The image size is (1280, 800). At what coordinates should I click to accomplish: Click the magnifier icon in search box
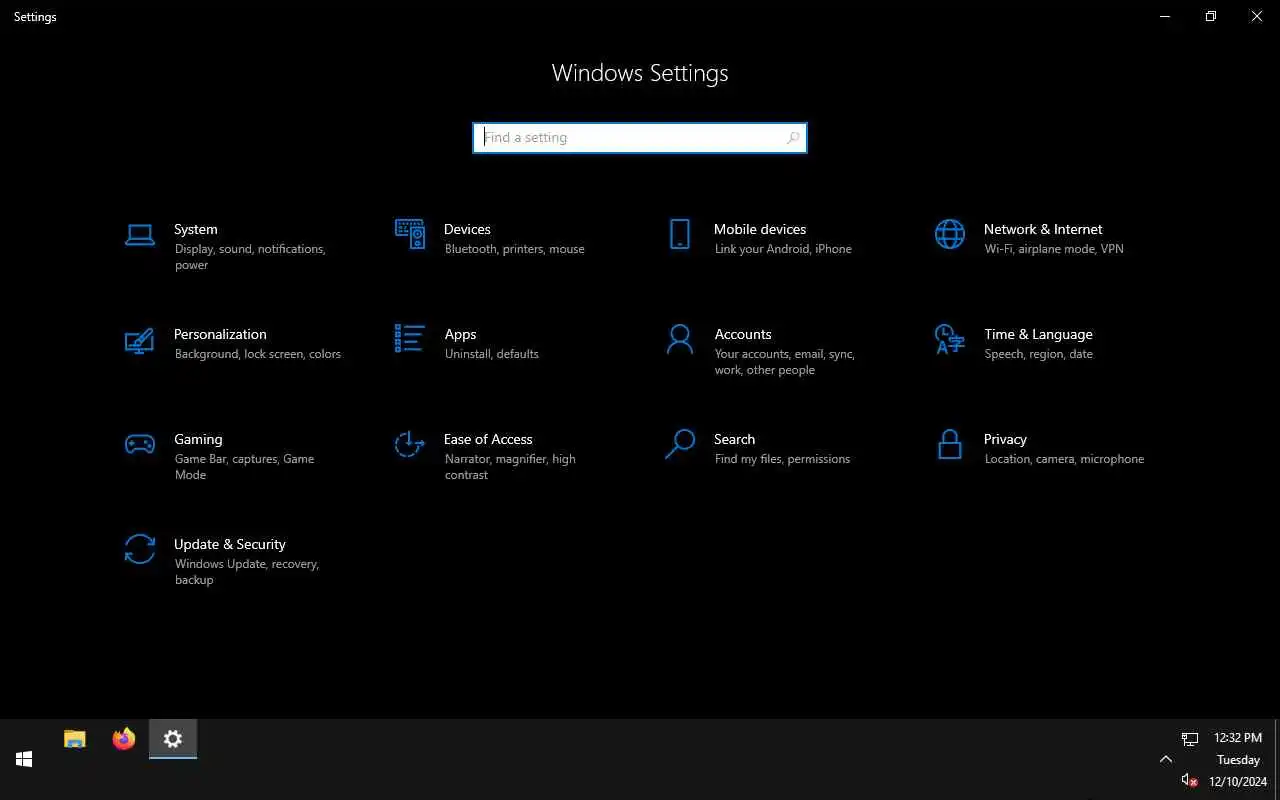[x=793, y=138]
